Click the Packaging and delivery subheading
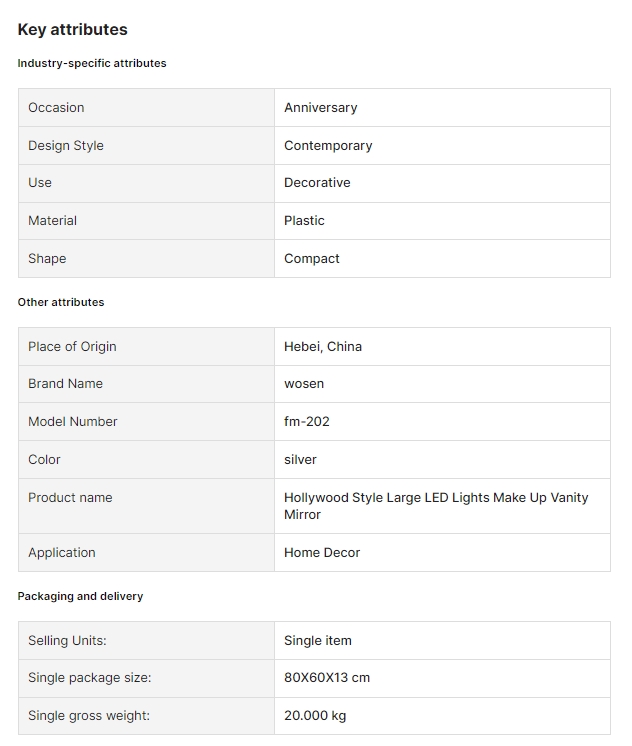Image resolution: width=632 pixels, height=746 pixels. coord(80,596)
